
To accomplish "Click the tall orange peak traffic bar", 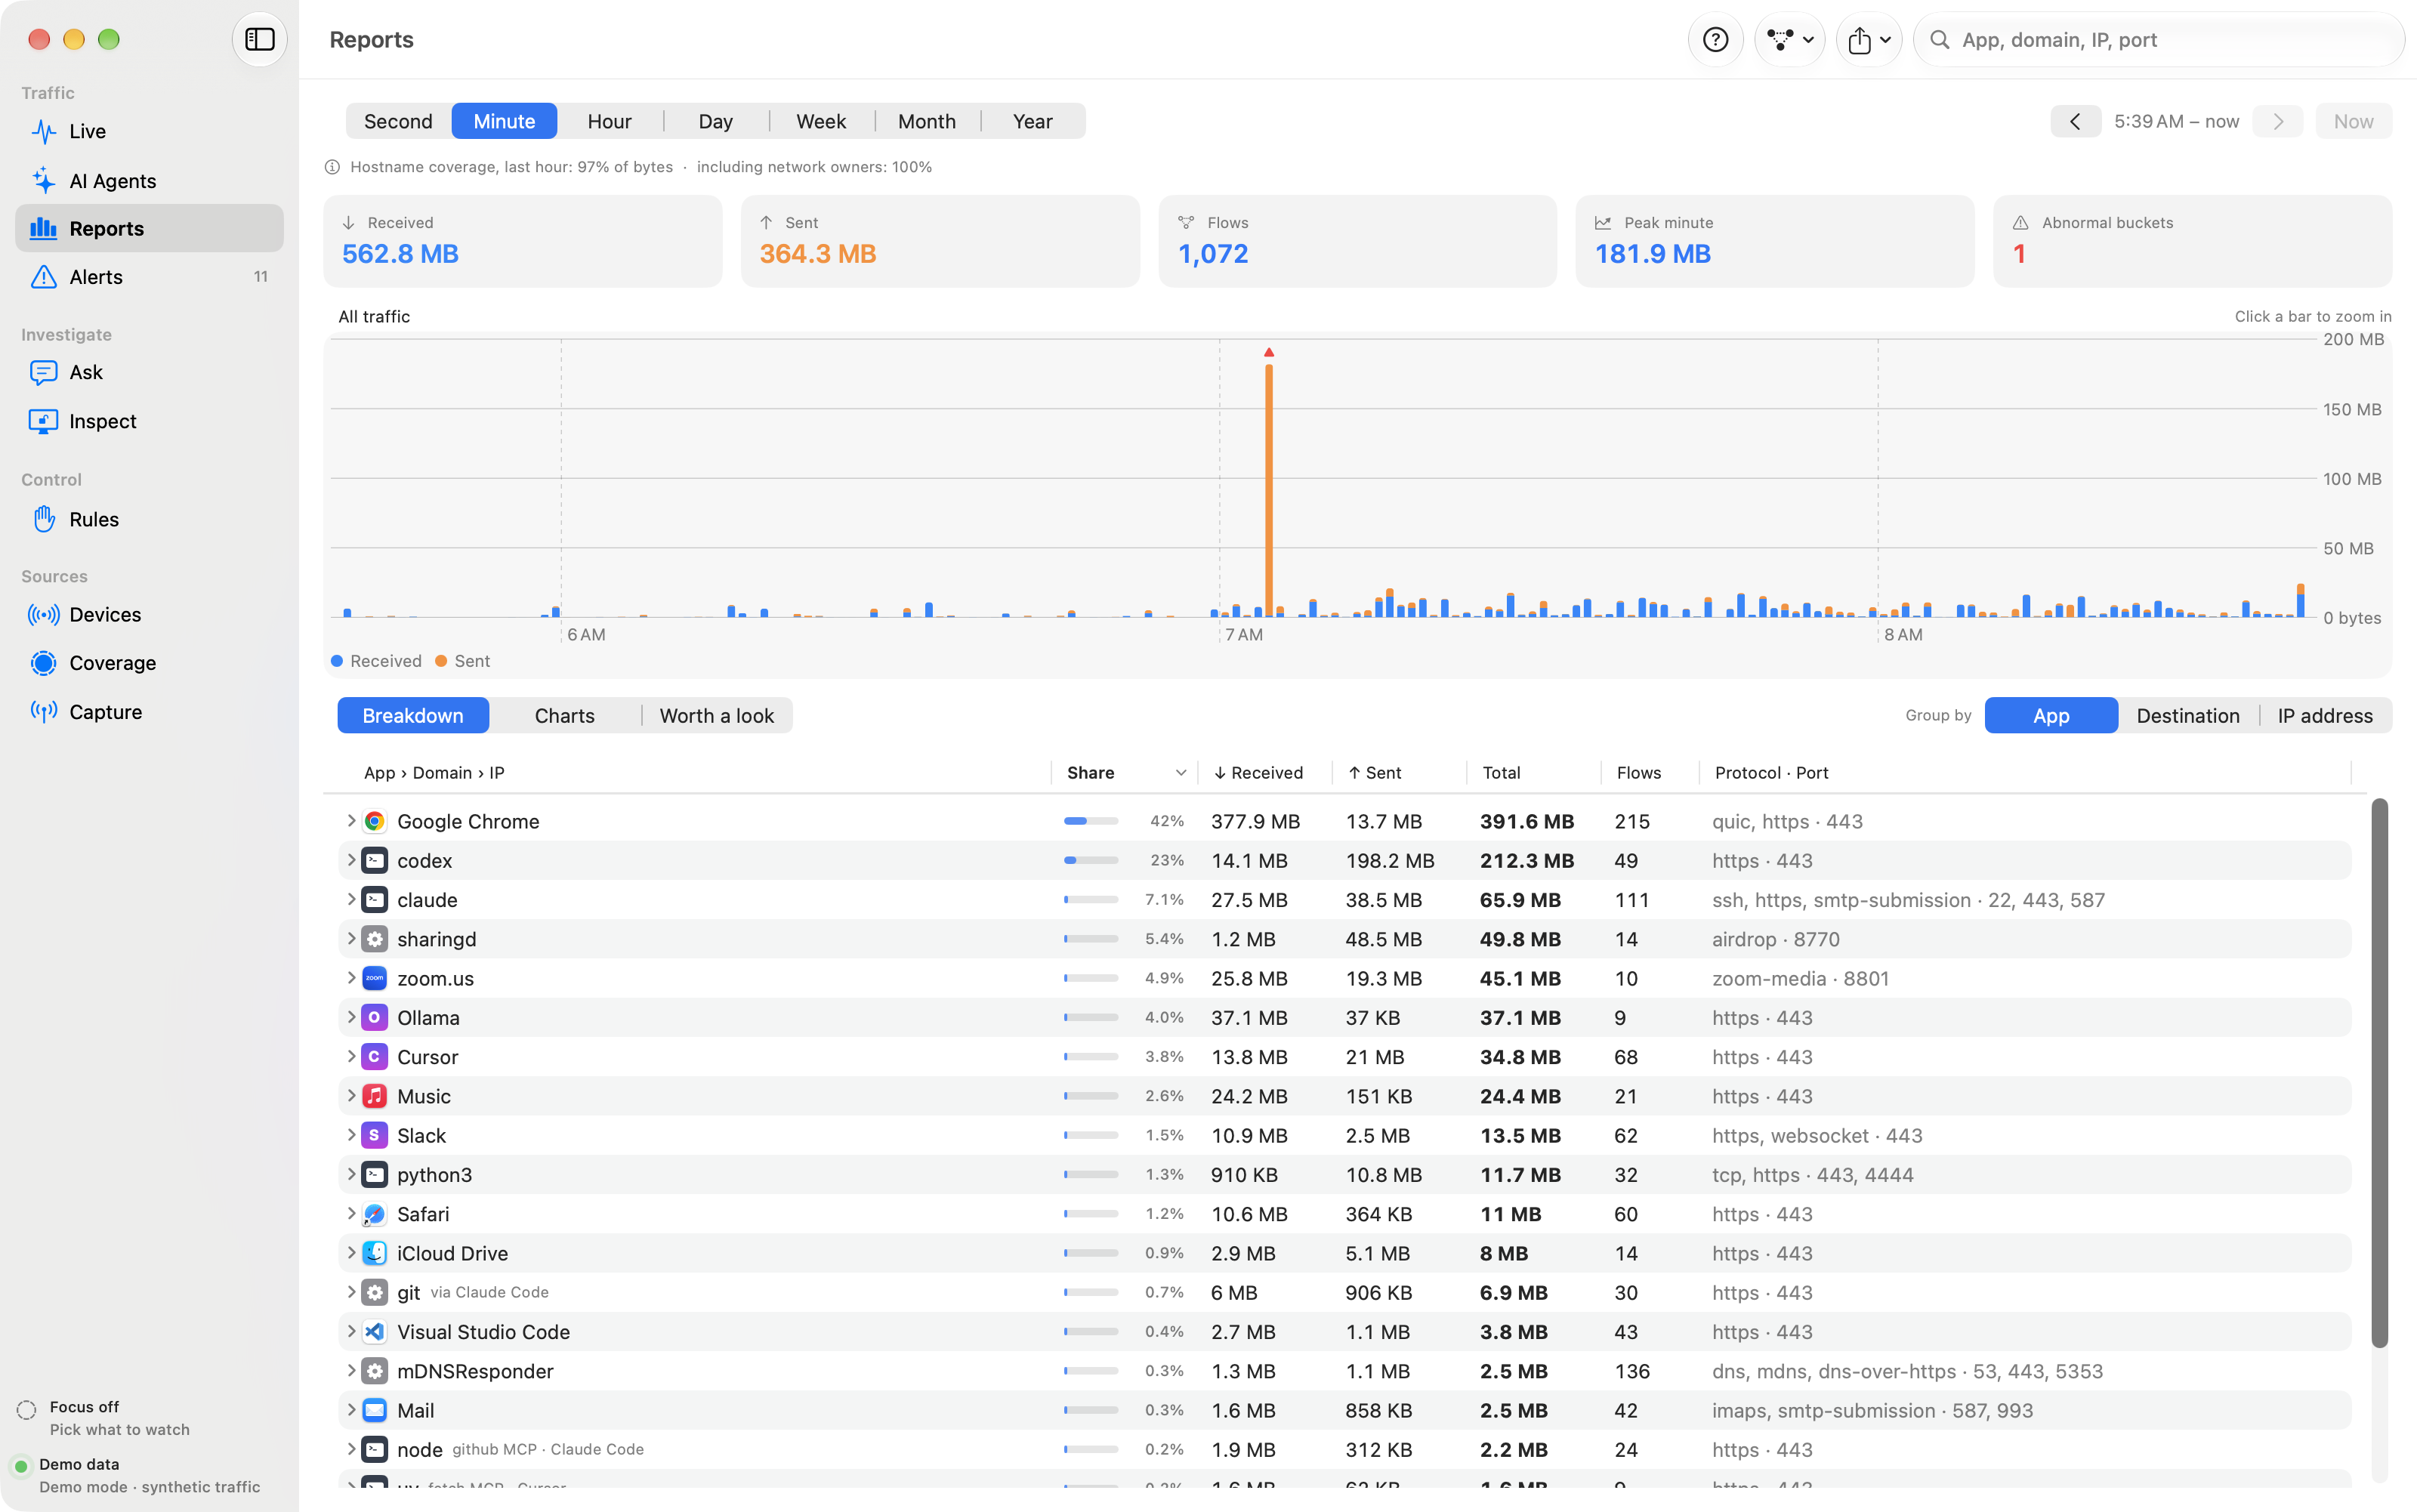I will (1269, 490).
